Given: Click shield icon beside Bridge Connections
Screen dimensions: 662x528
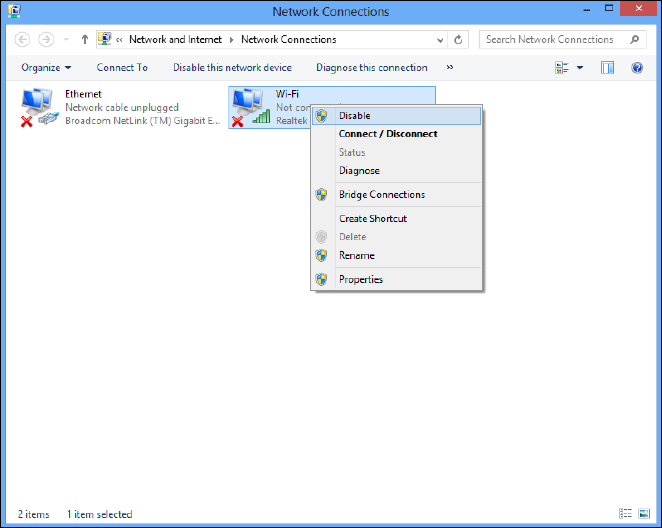Looking at the screenshot, I should 321,195.
